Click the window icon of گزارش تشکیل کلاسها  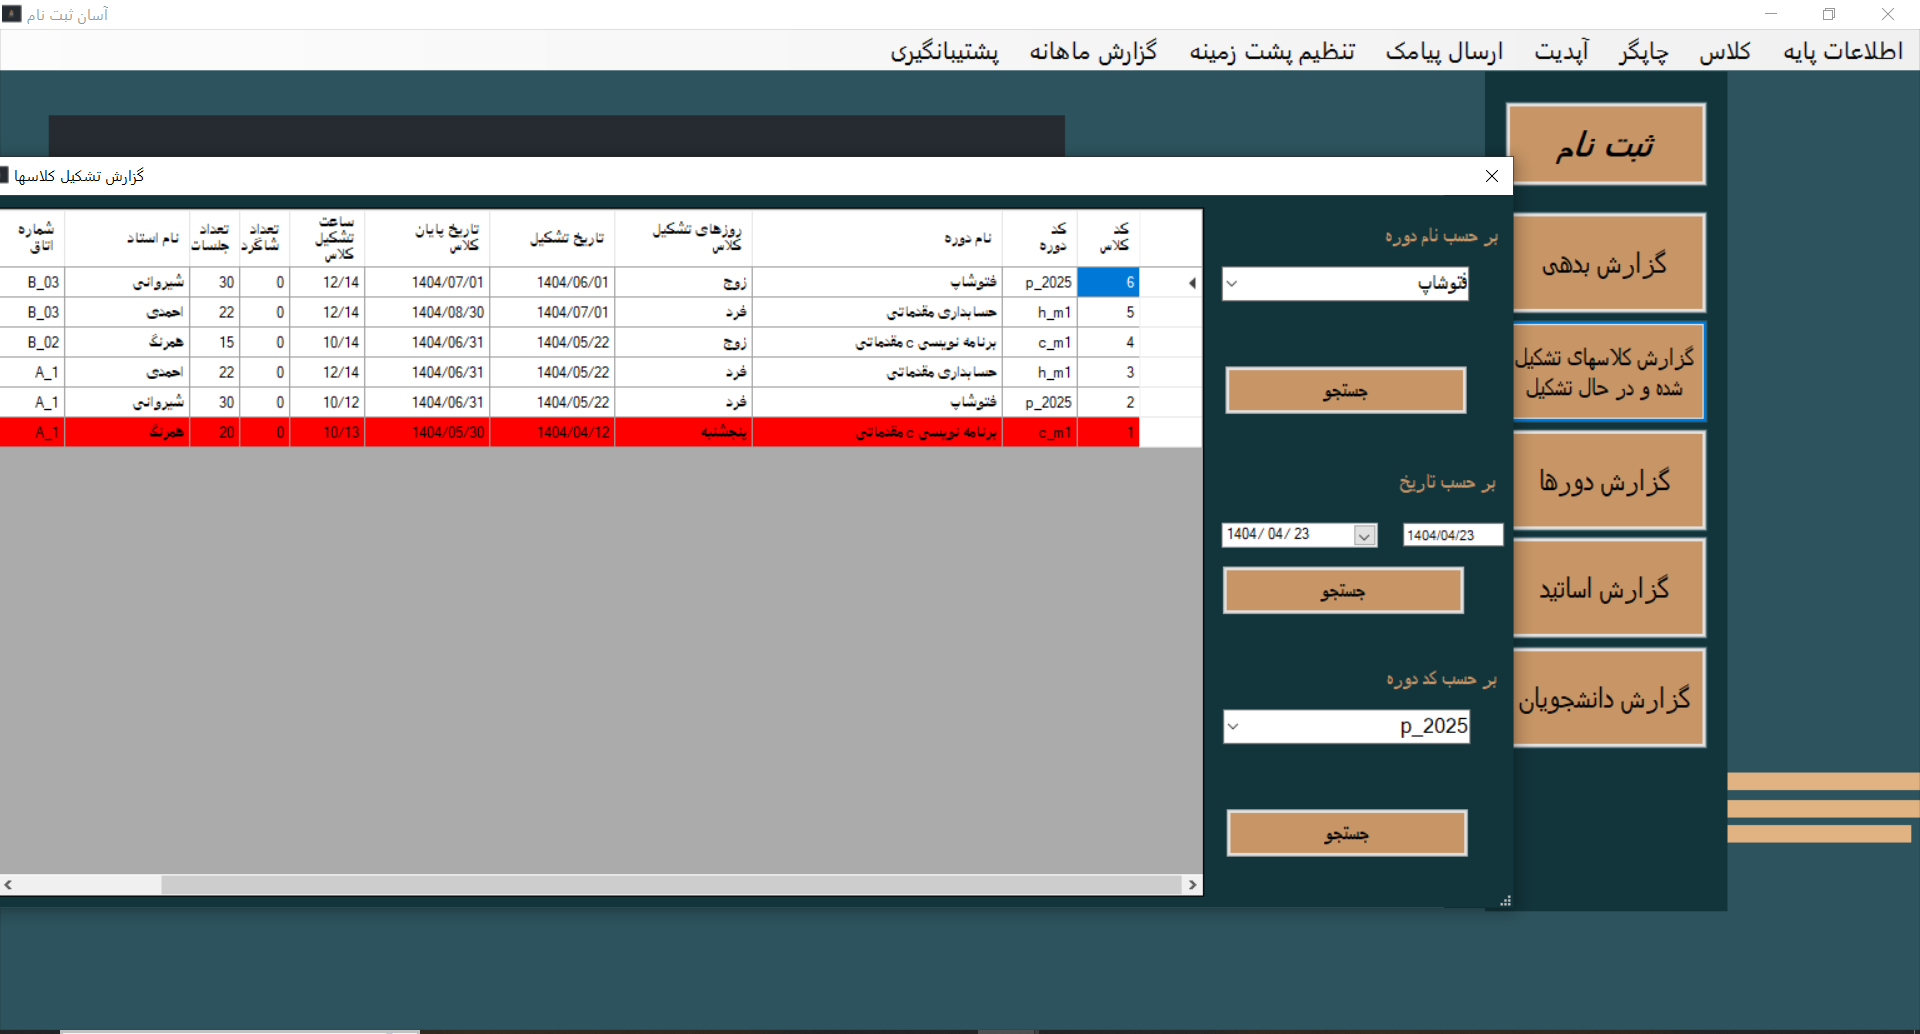point(4,175)
